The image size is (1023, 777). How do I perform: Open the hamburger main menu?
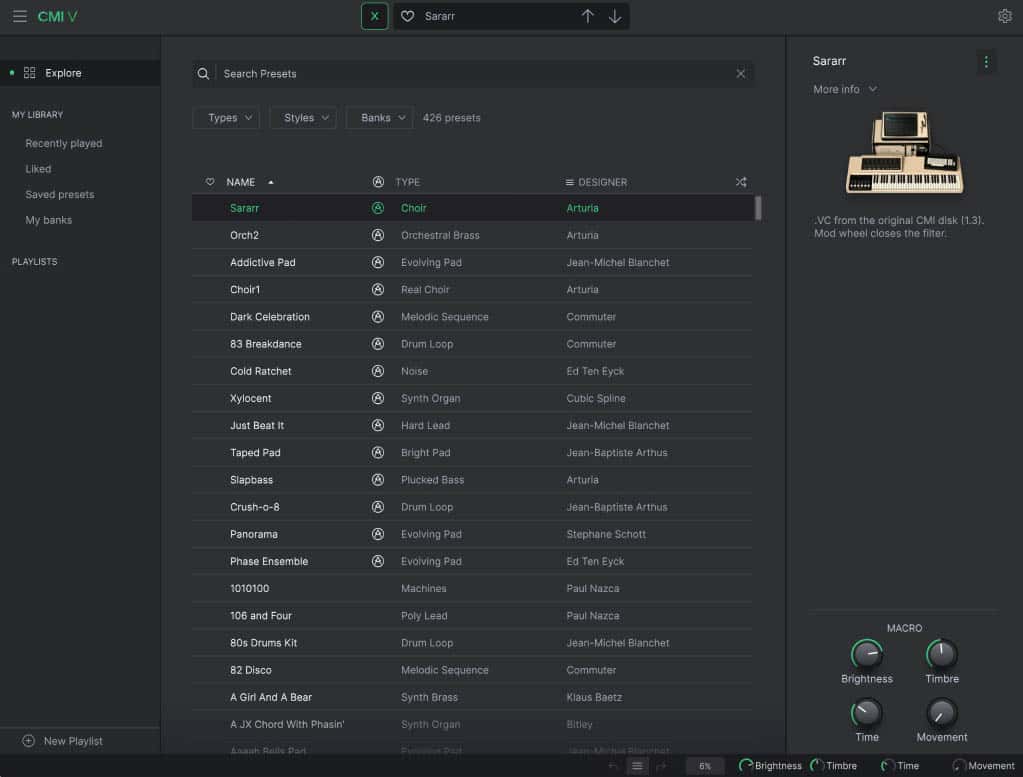point(19,16)
